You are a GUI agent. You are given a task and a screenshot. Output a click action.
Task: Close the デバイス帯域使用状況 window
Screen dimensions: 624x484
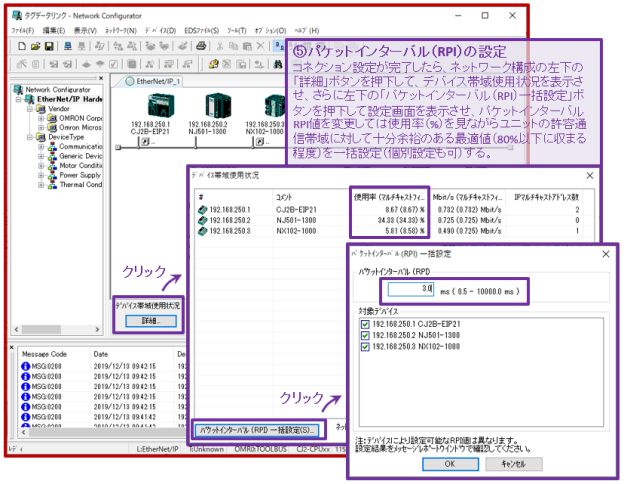[590, 176]
